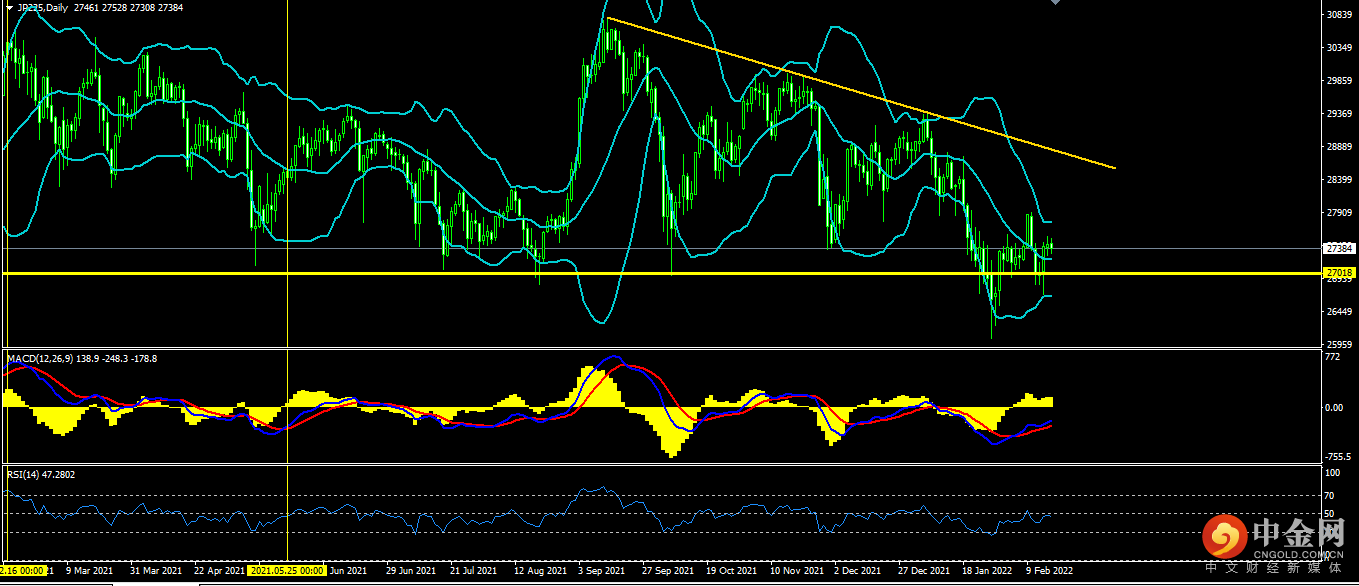
Task: Click the 30839 level on price scale
Action: tap(1338, 15)
